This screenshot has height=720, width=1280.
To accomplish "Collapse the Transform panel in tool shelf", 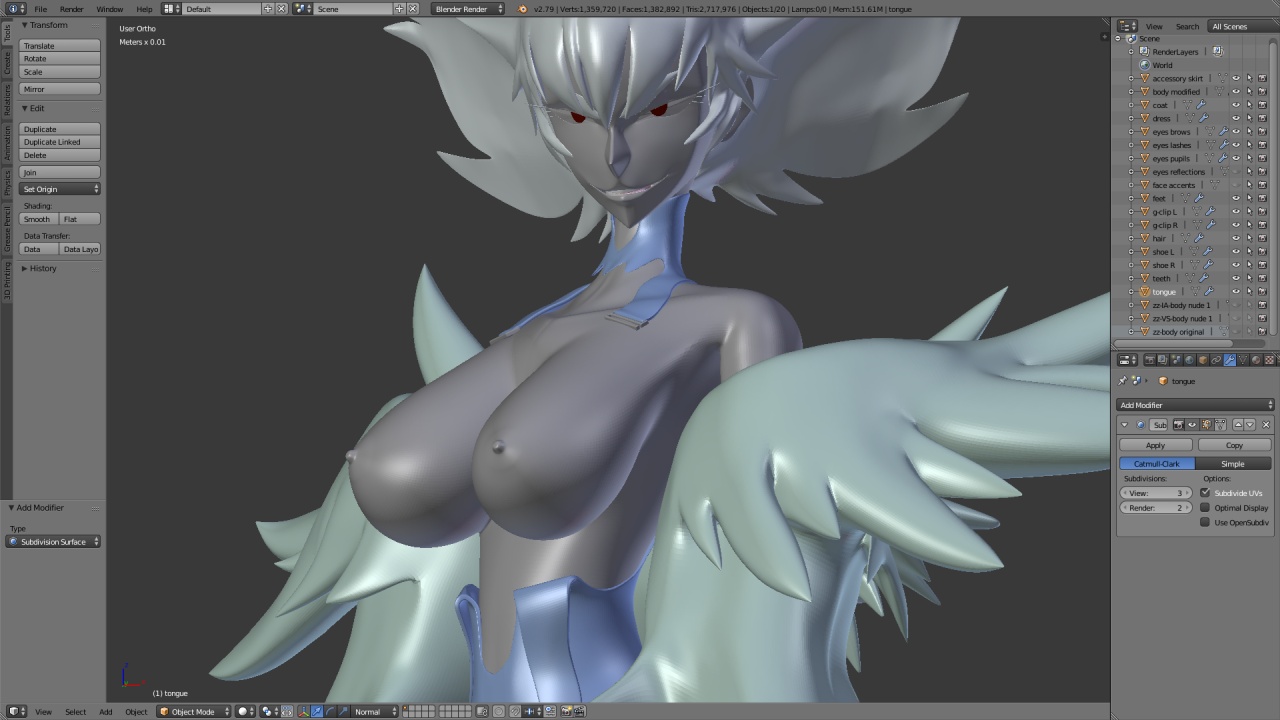I will point(26,25).
